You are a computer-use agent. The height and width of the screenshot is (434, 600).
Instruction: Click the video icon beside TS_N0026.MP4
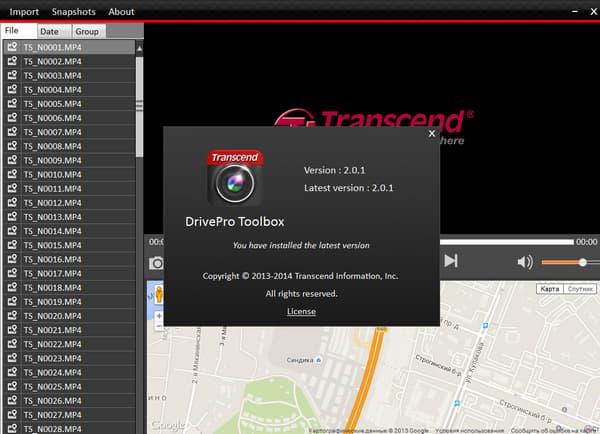12,400
